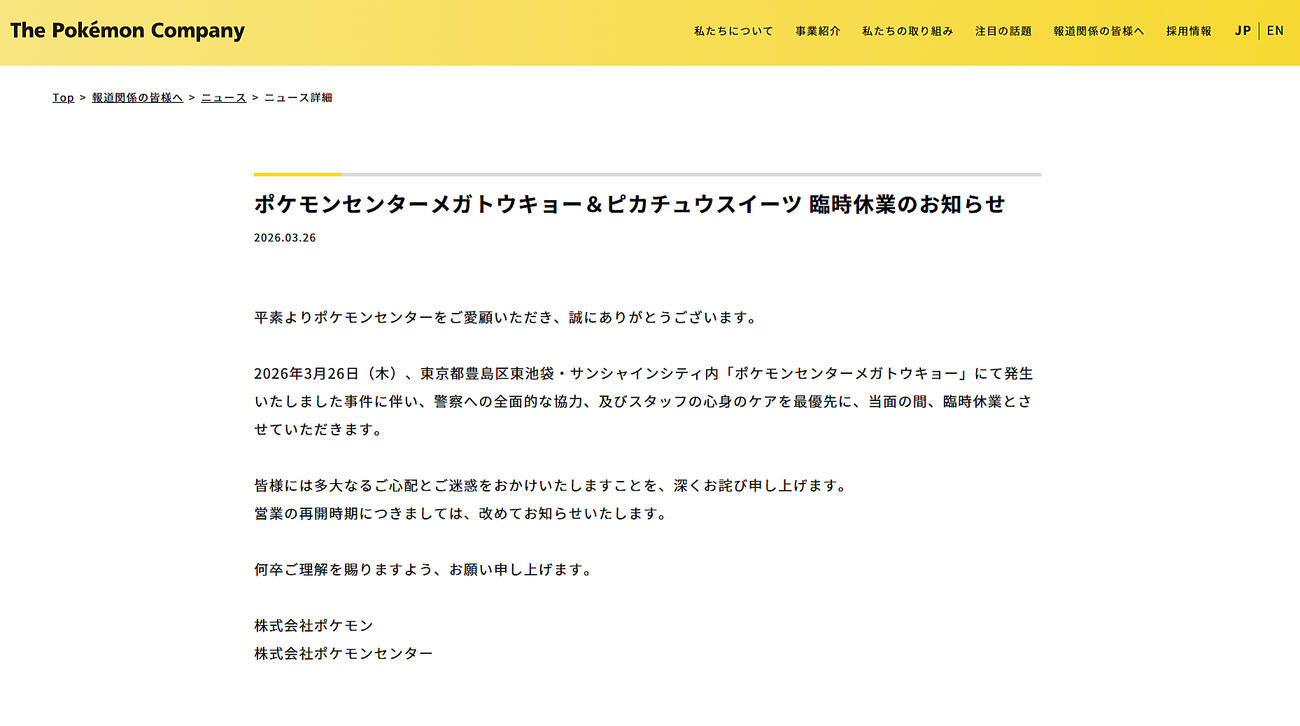
Task: Select 私たちの取り組み in navigation
Action: [x=907, y=31]
